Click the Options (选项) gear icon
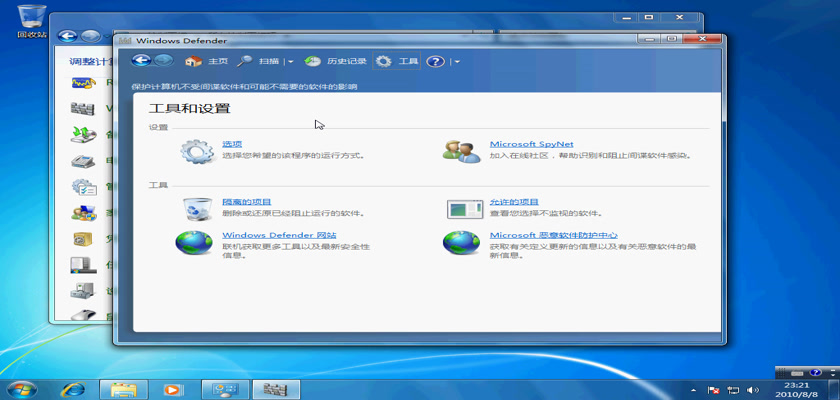This screenshot has width=840, height=400. tap(197, 151)
